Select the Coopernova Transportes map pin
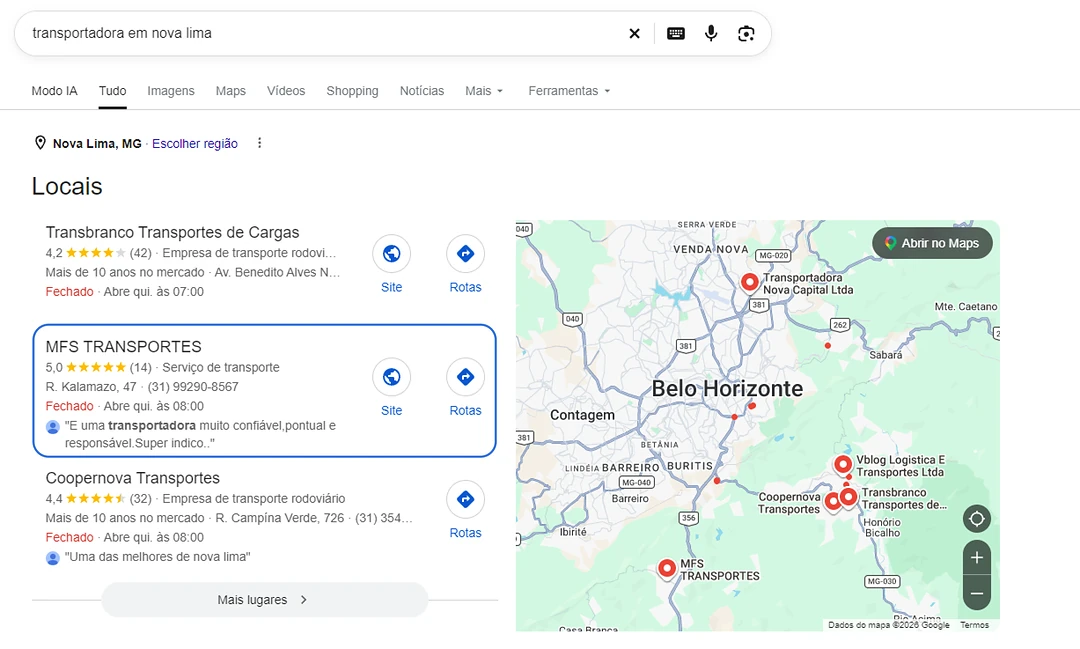The width and height of the screenshot is (1080, 649). pyautogui.click(x=832, y=502)
